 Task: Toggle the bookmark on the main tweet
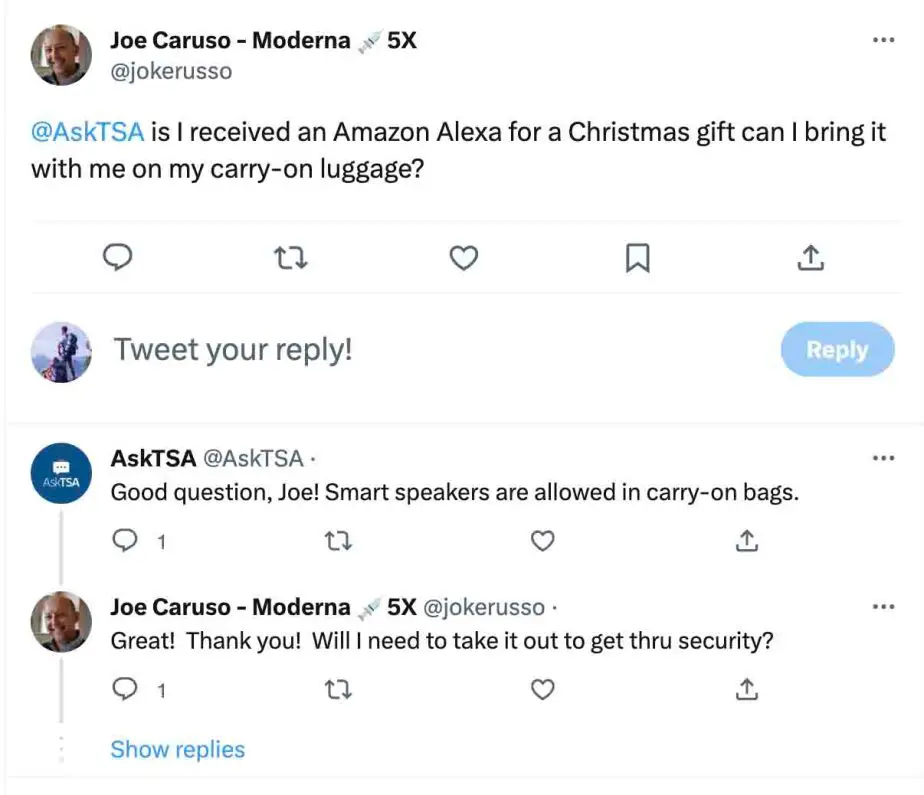point(637,258)
